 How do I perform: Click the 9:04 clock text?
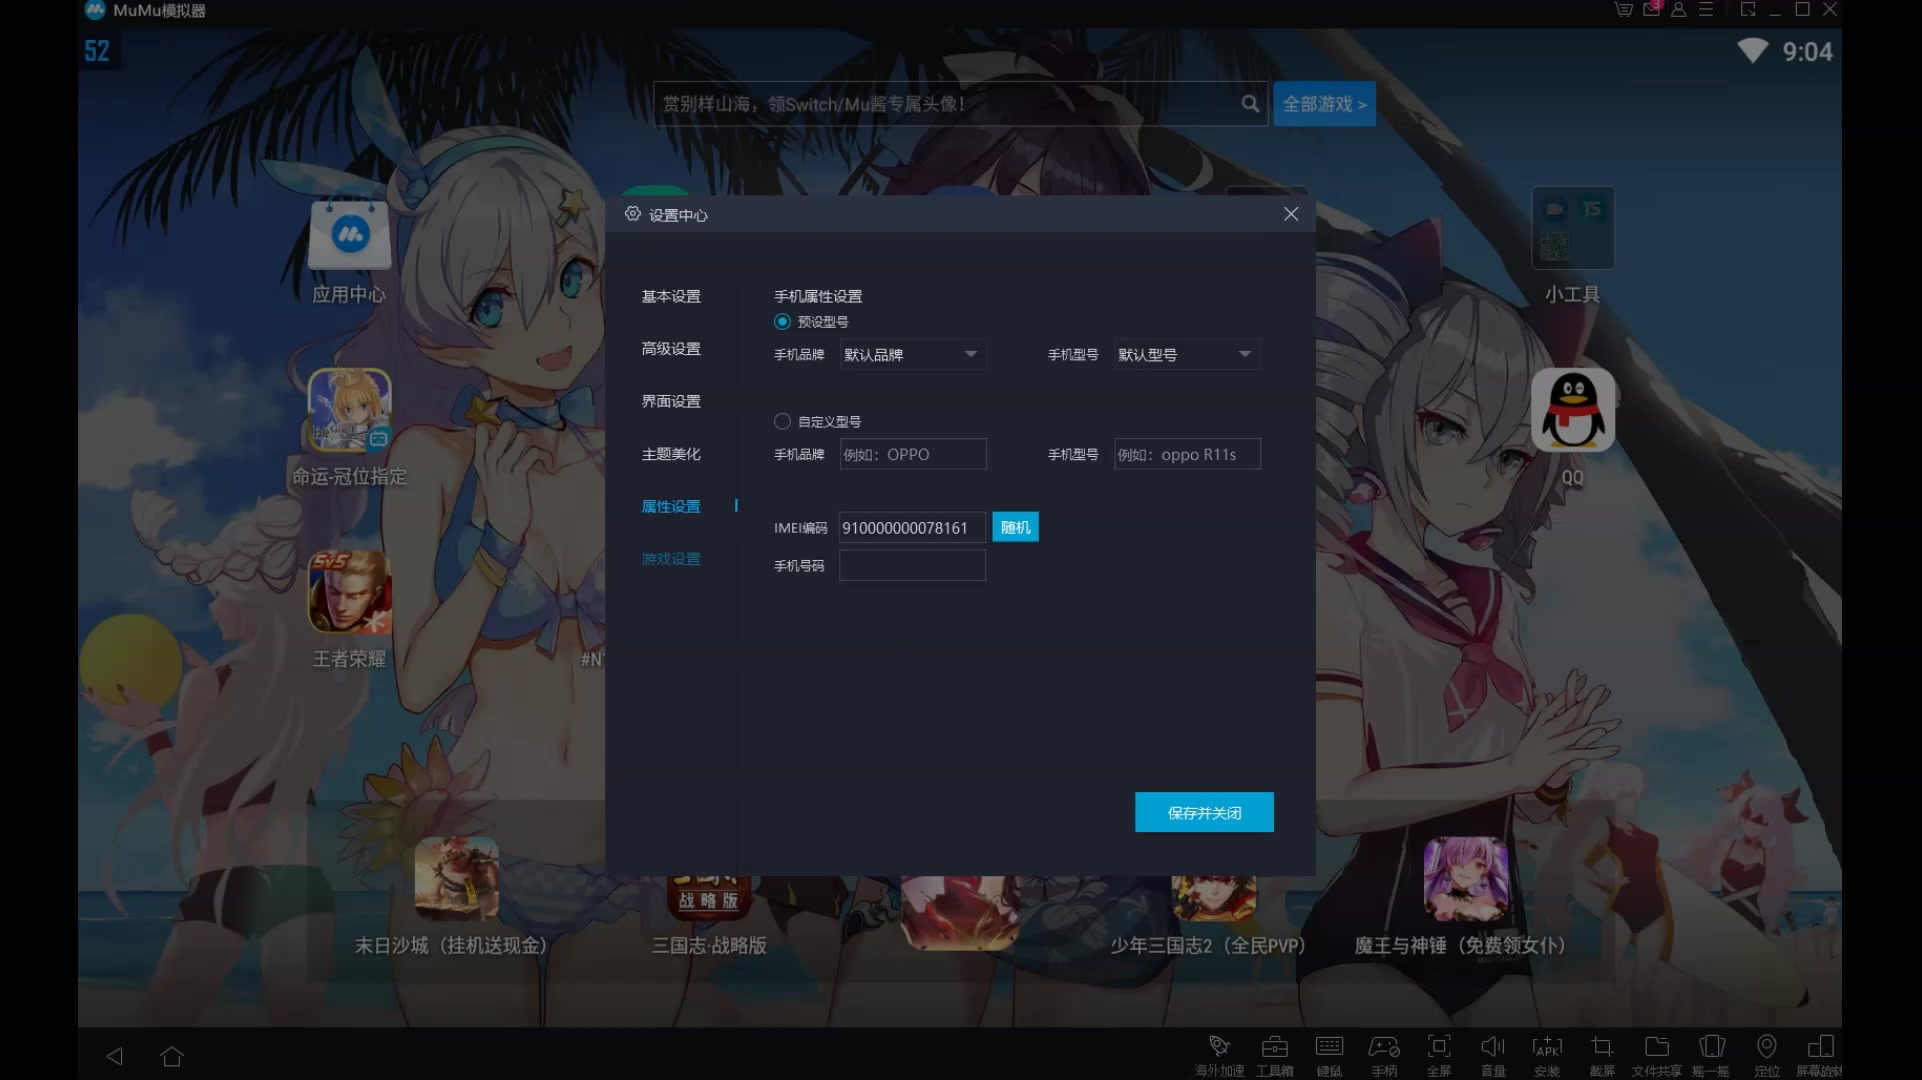click(1807, 52)
